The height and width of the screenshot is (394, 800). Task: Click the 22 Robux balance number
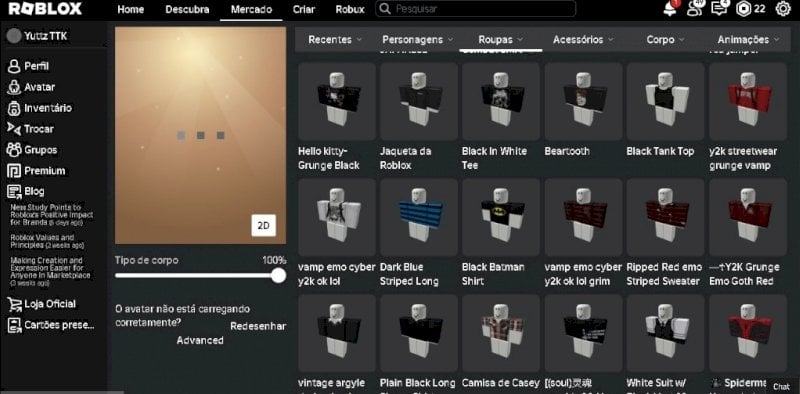coord(760,9)
